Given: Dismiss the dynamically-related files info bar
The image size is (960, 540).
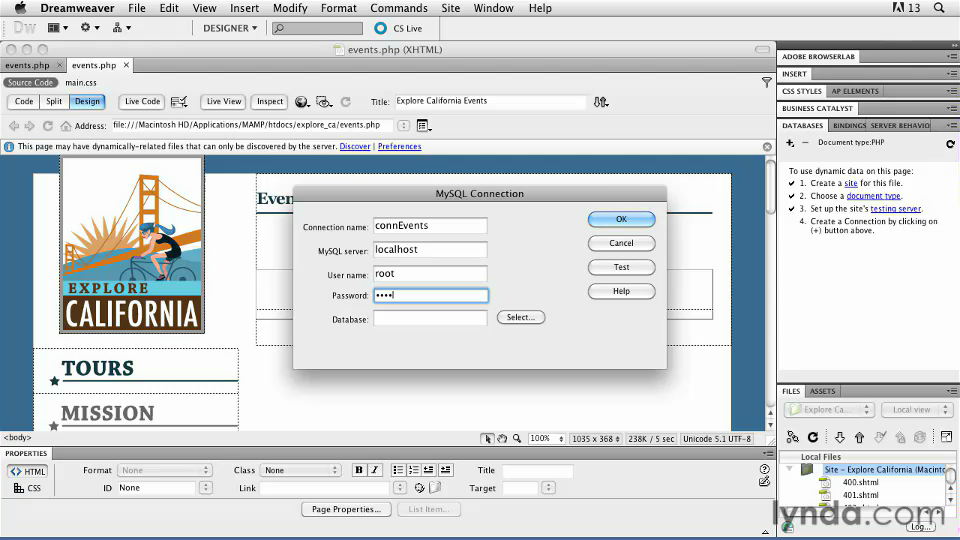Looking at the screenshot, I should pyautogui.click(x=767, y=147).
